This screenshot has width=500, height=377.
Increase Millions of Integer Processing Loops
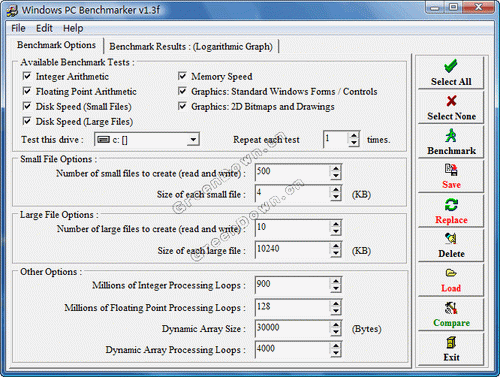tap(336, 281)
